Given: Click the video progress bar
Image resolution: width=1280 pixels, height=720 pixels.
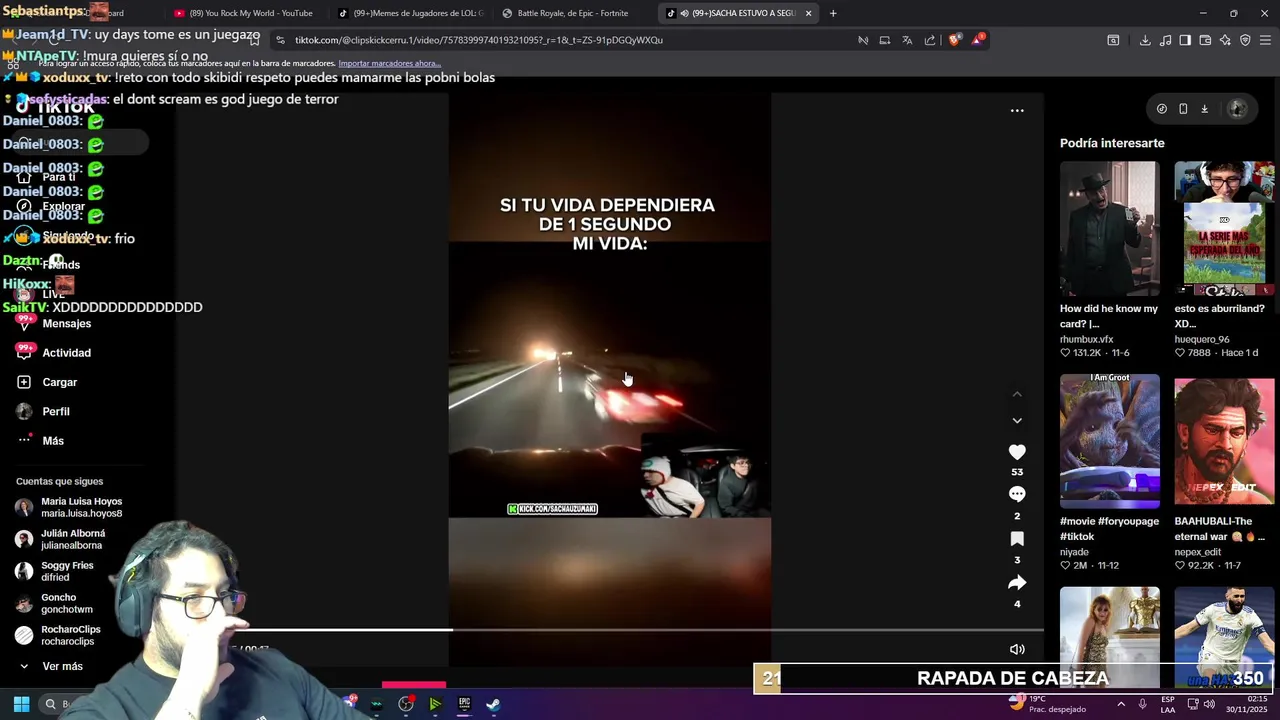Looking at the screenshot, I should (640, 630).
